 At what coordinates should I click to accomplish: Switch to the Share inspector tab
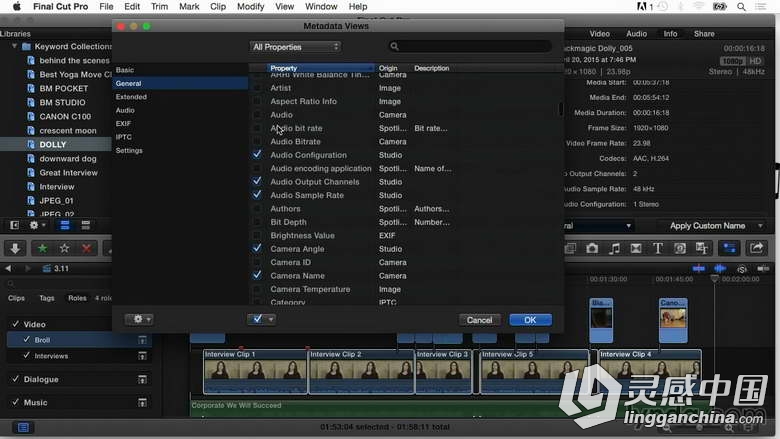click(x=704, y=34)
